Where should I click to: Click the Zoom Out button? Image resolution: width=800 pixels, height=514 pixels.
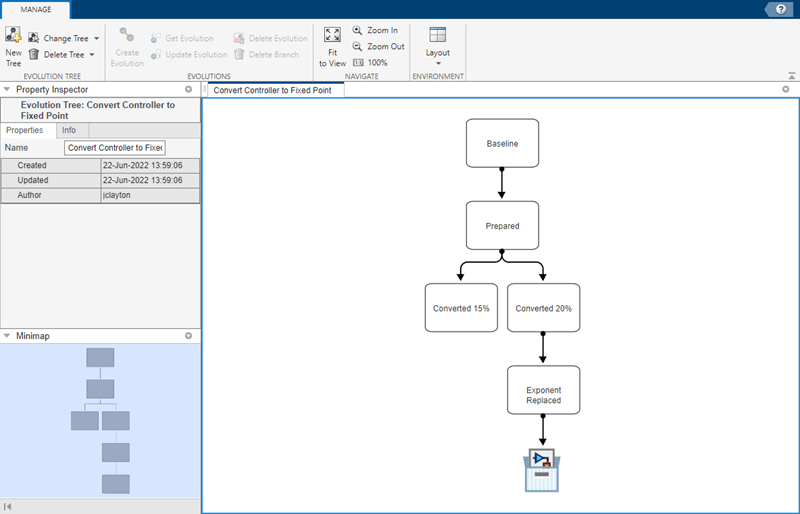[379, 46]
